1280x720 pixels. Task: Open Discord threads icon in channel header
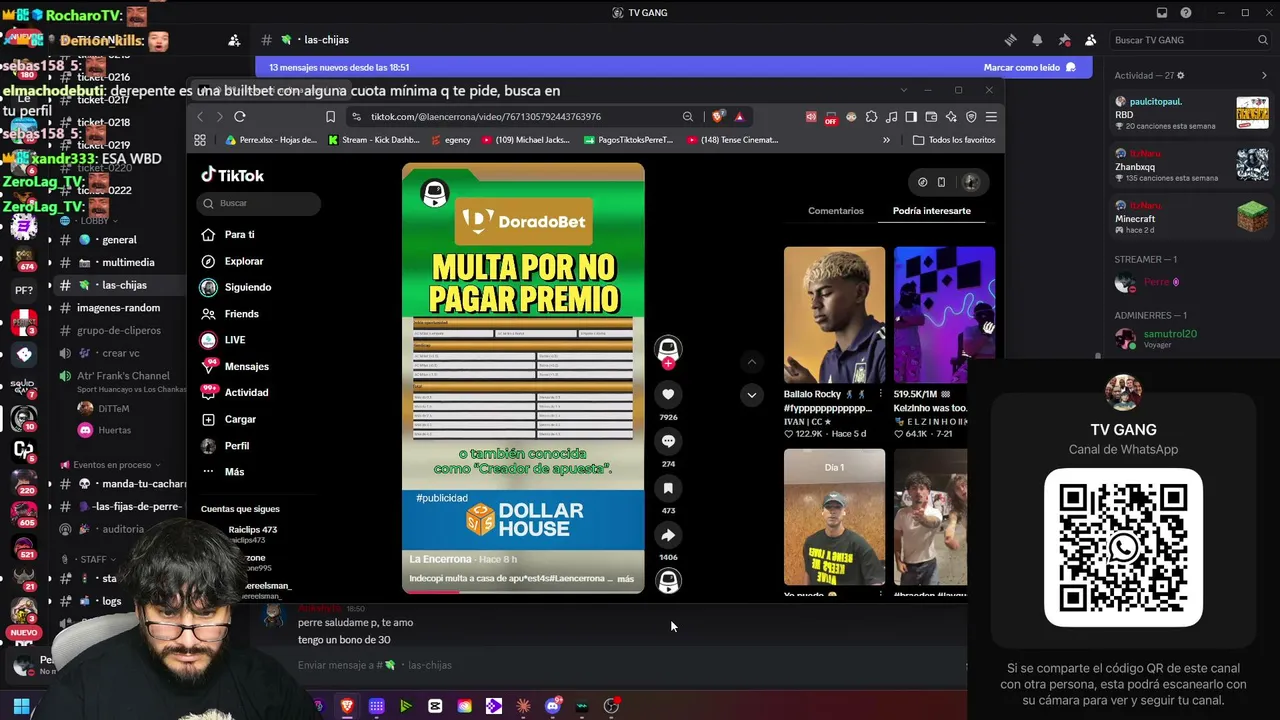pos(1010,40)
